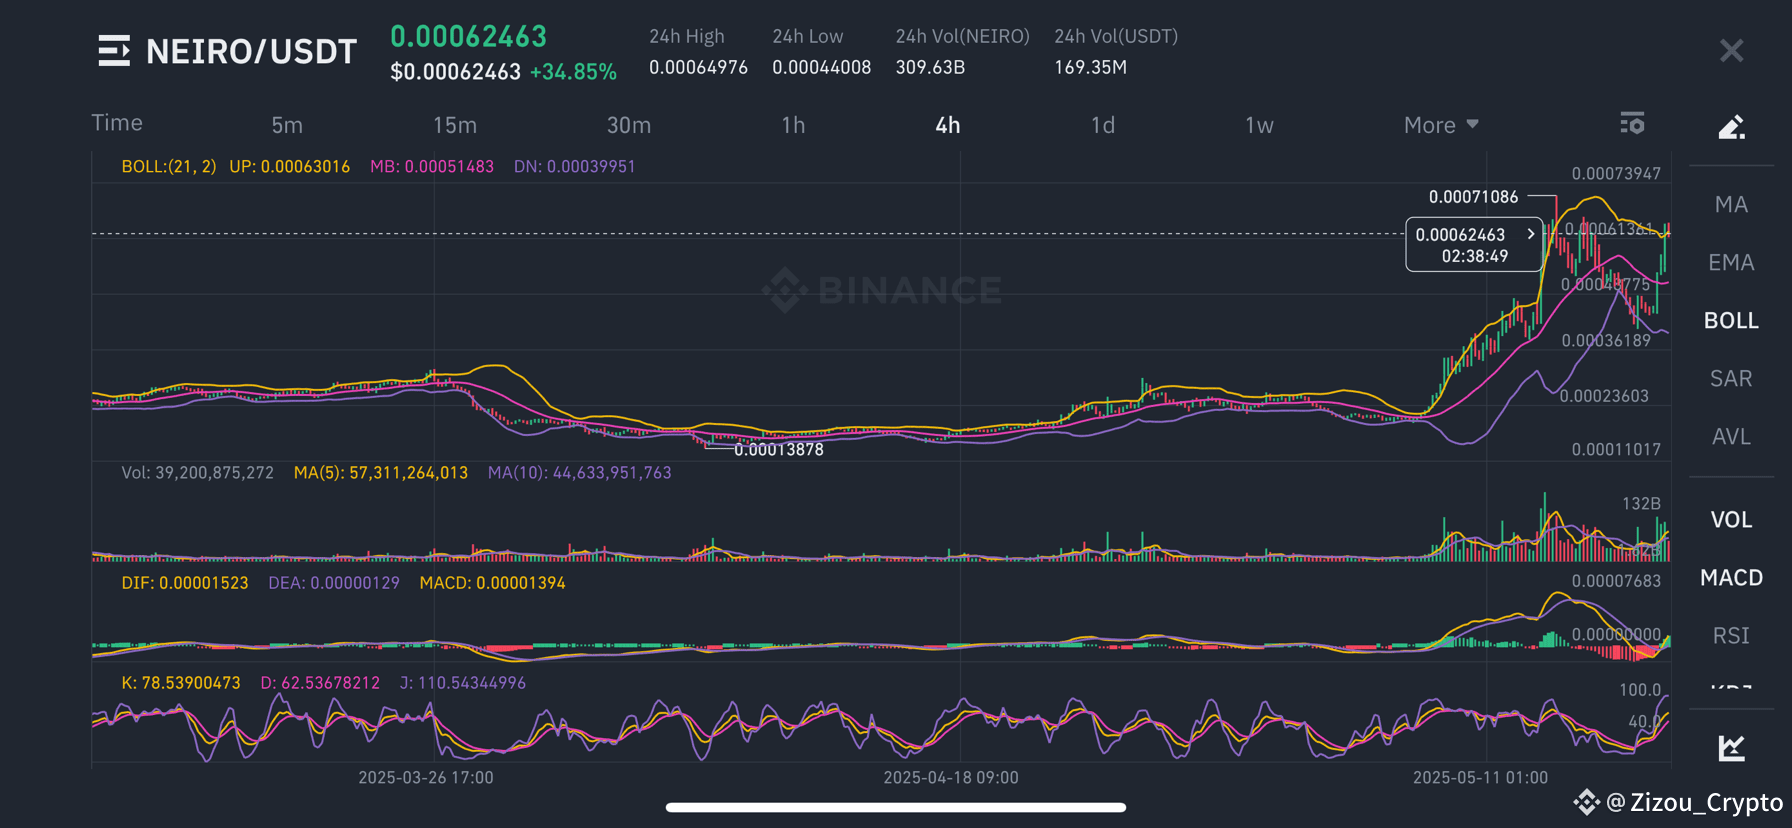Select the 30m interval
1792x828 pixels.
point(629,125)
